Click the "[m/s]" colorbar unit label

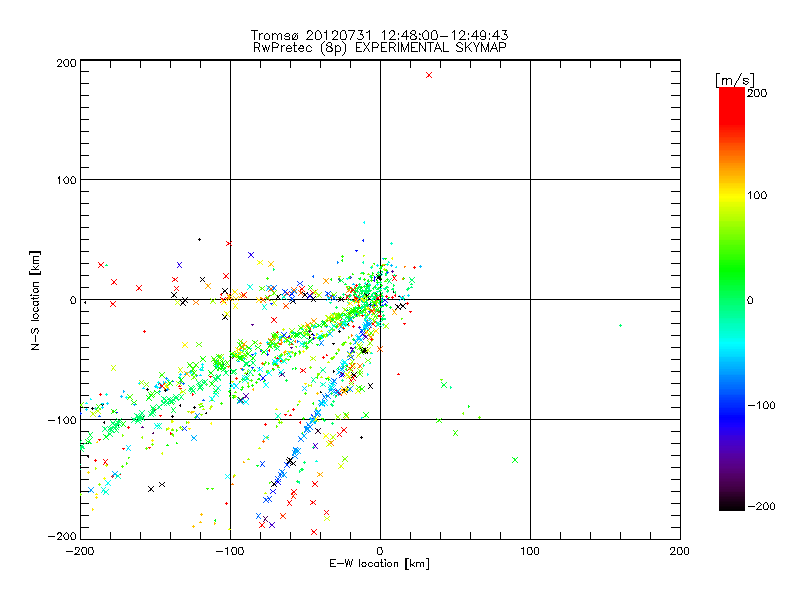coord(735,80)
